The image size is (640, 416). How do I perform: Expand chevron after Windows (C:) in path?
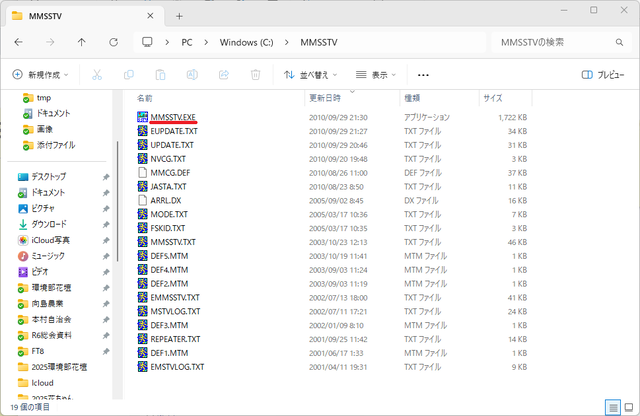pyautogui.click(x=287, y=42)
